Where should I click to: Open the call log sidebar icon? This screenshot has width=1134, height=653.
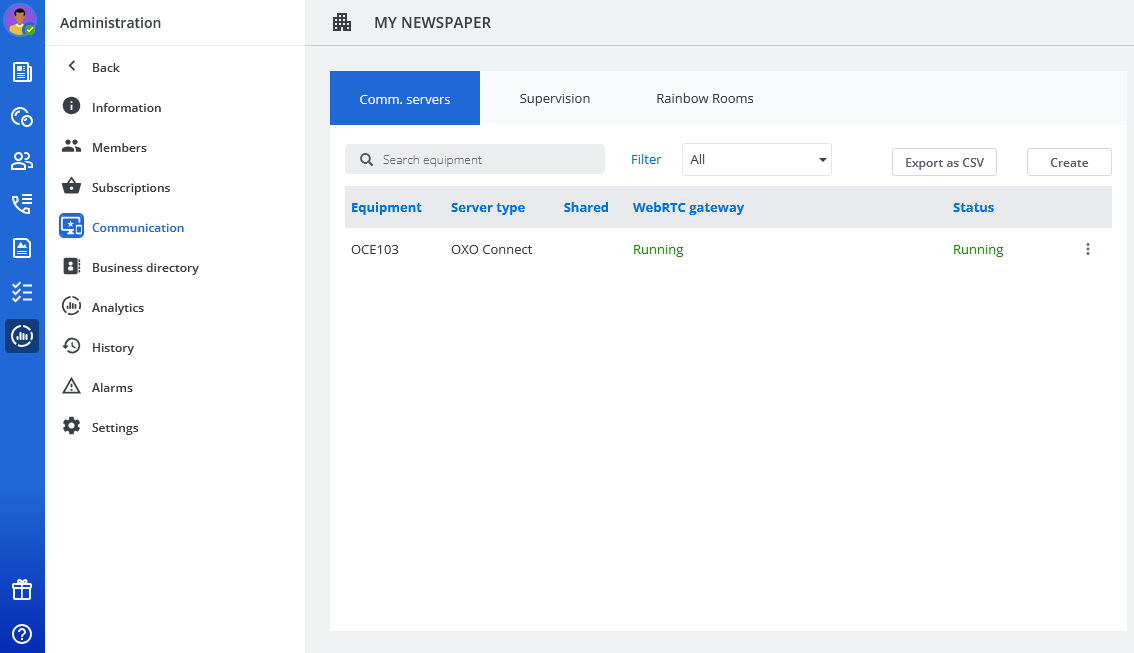[x=22, y=204]
